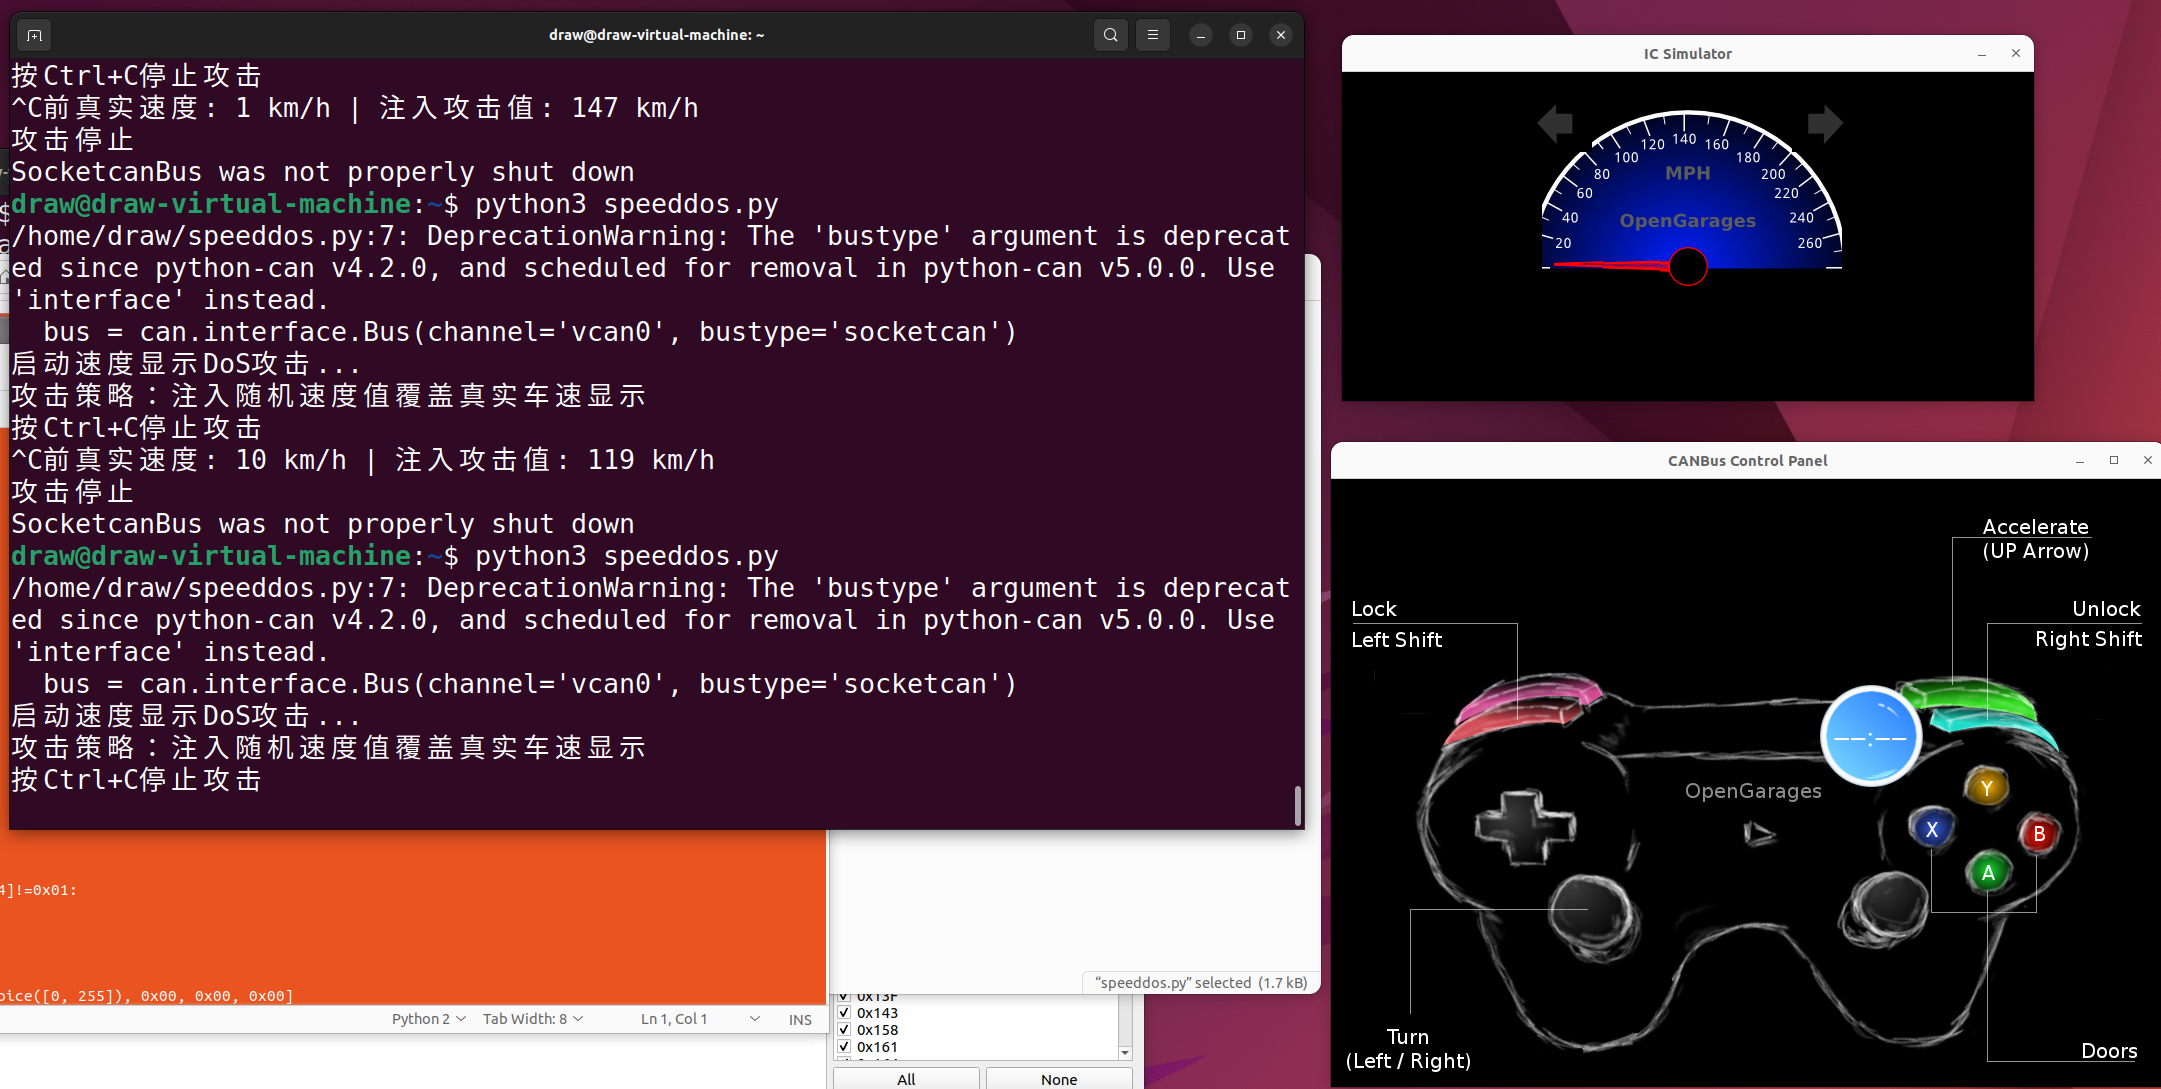The width and height of the screenshot is (2161, 1089).
Task: Expand the Tab Width: 8 dropdown
Action: pyautogui.click(x=532, y=1019)
